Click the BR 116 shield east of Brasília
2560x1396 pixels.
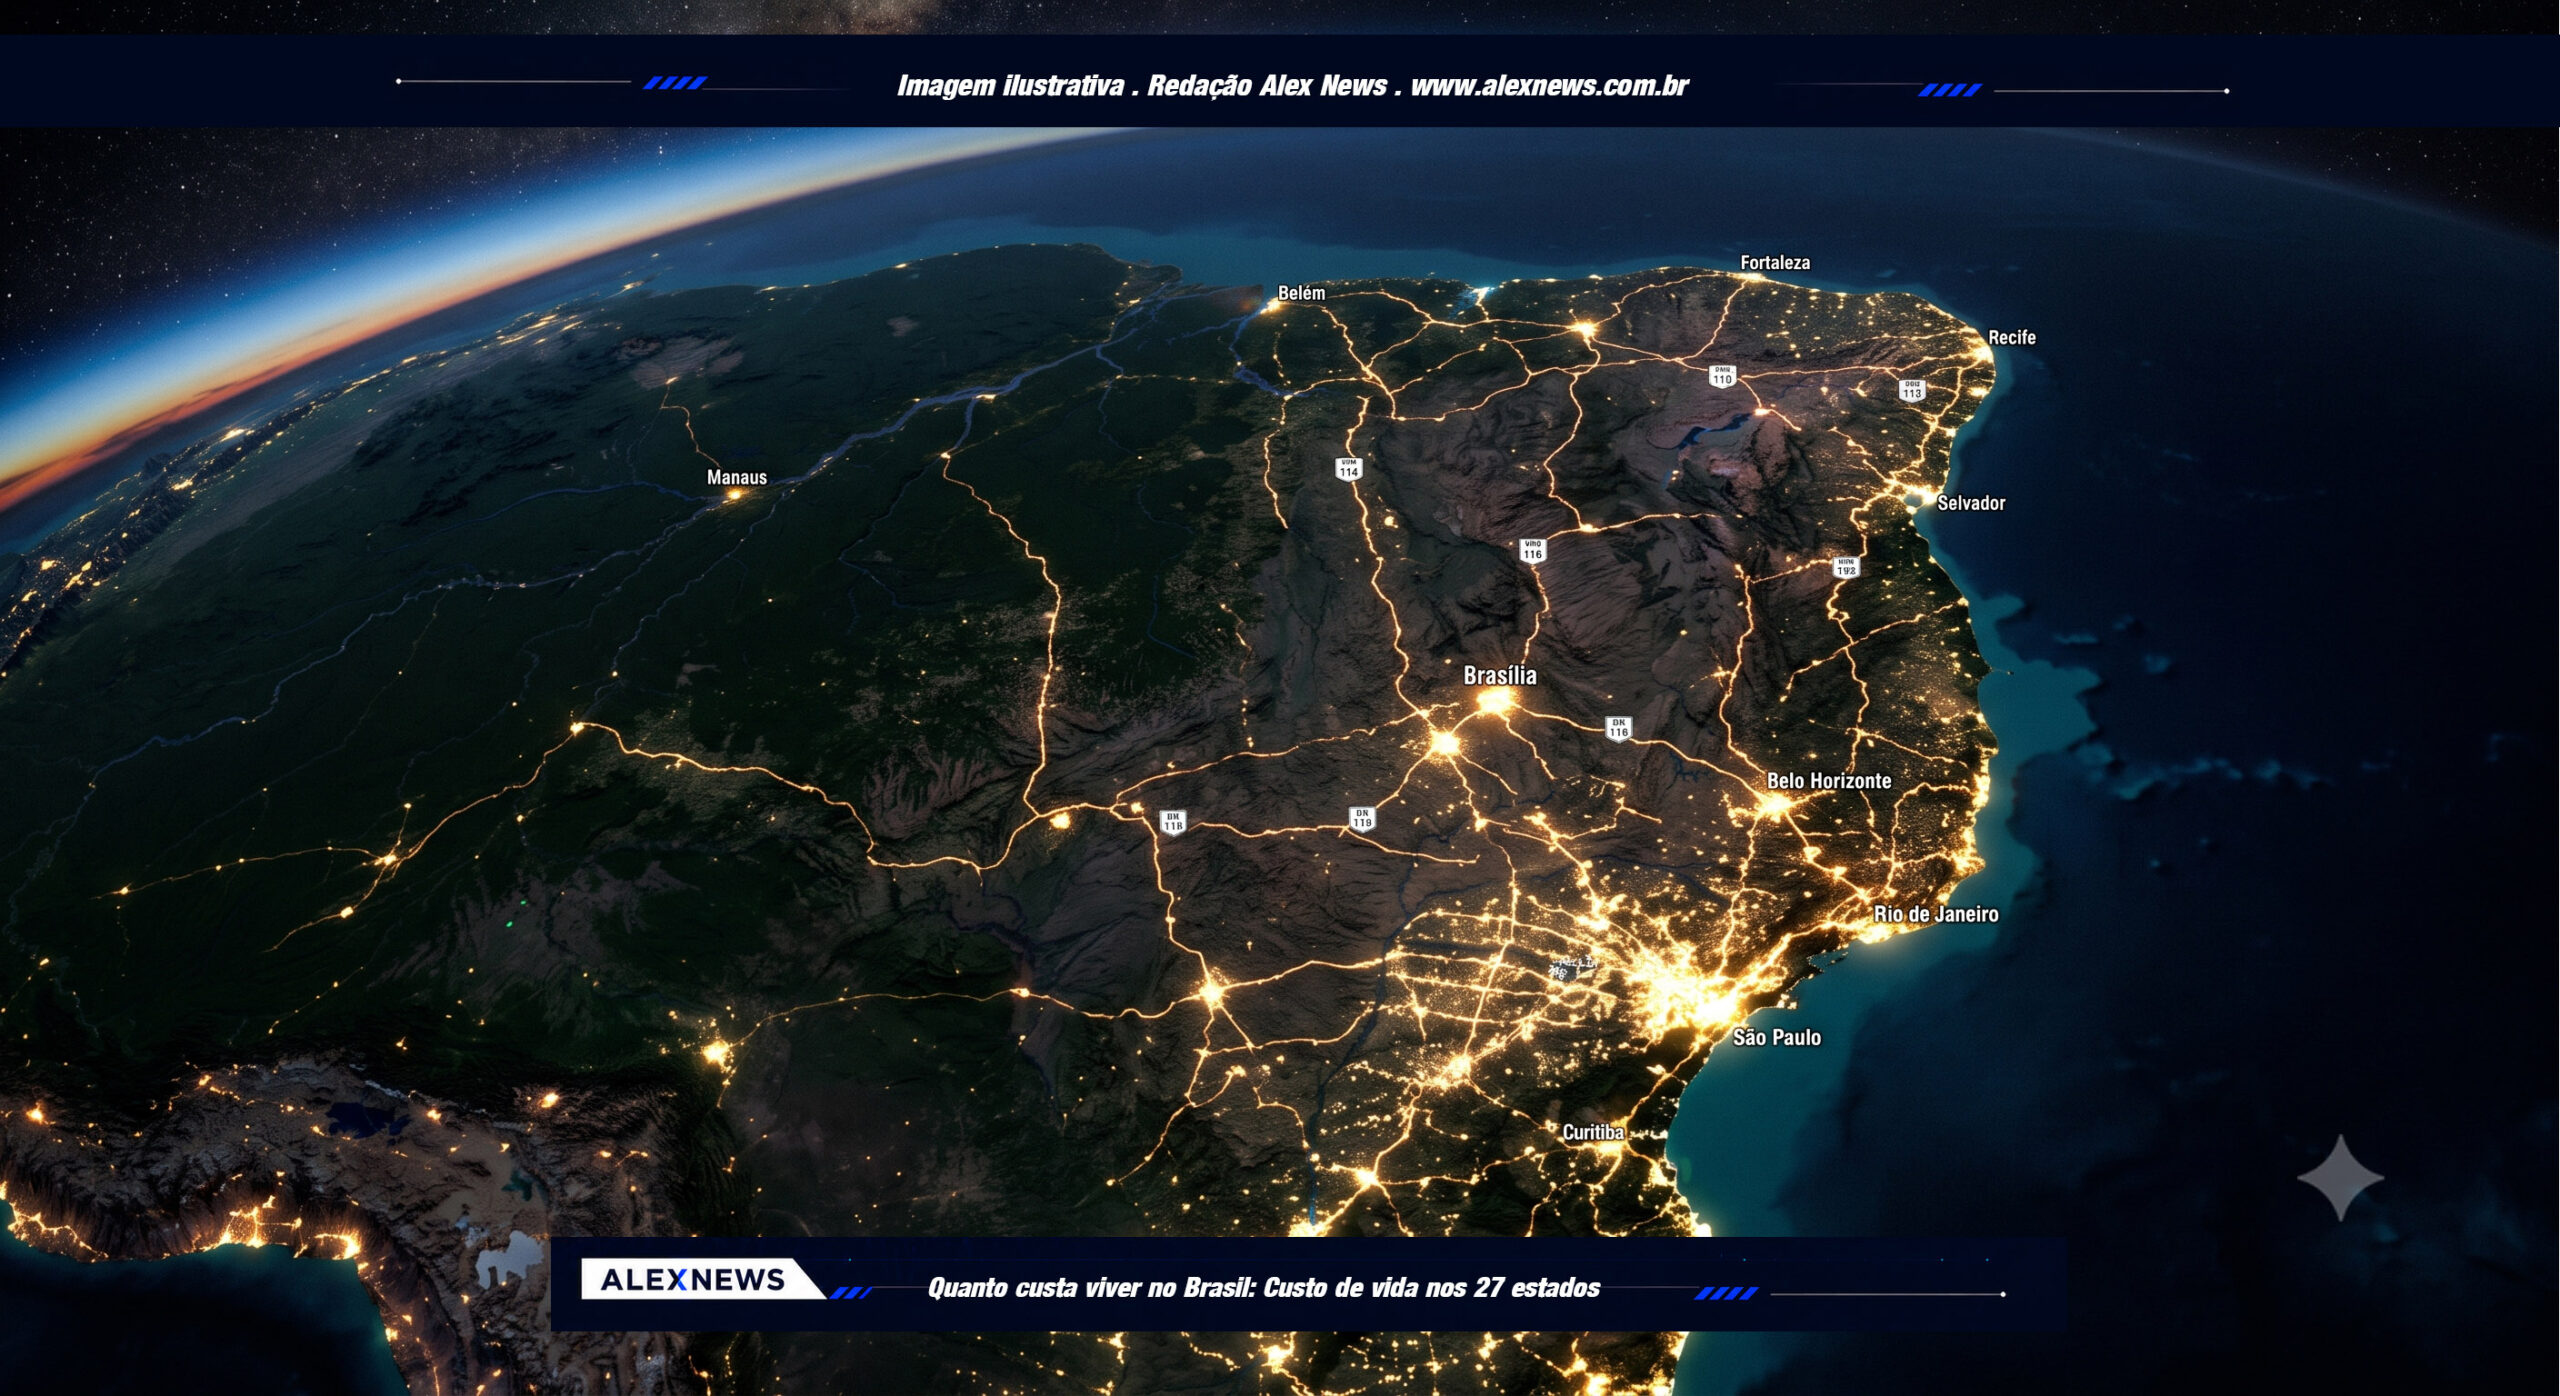[1618, 728]
